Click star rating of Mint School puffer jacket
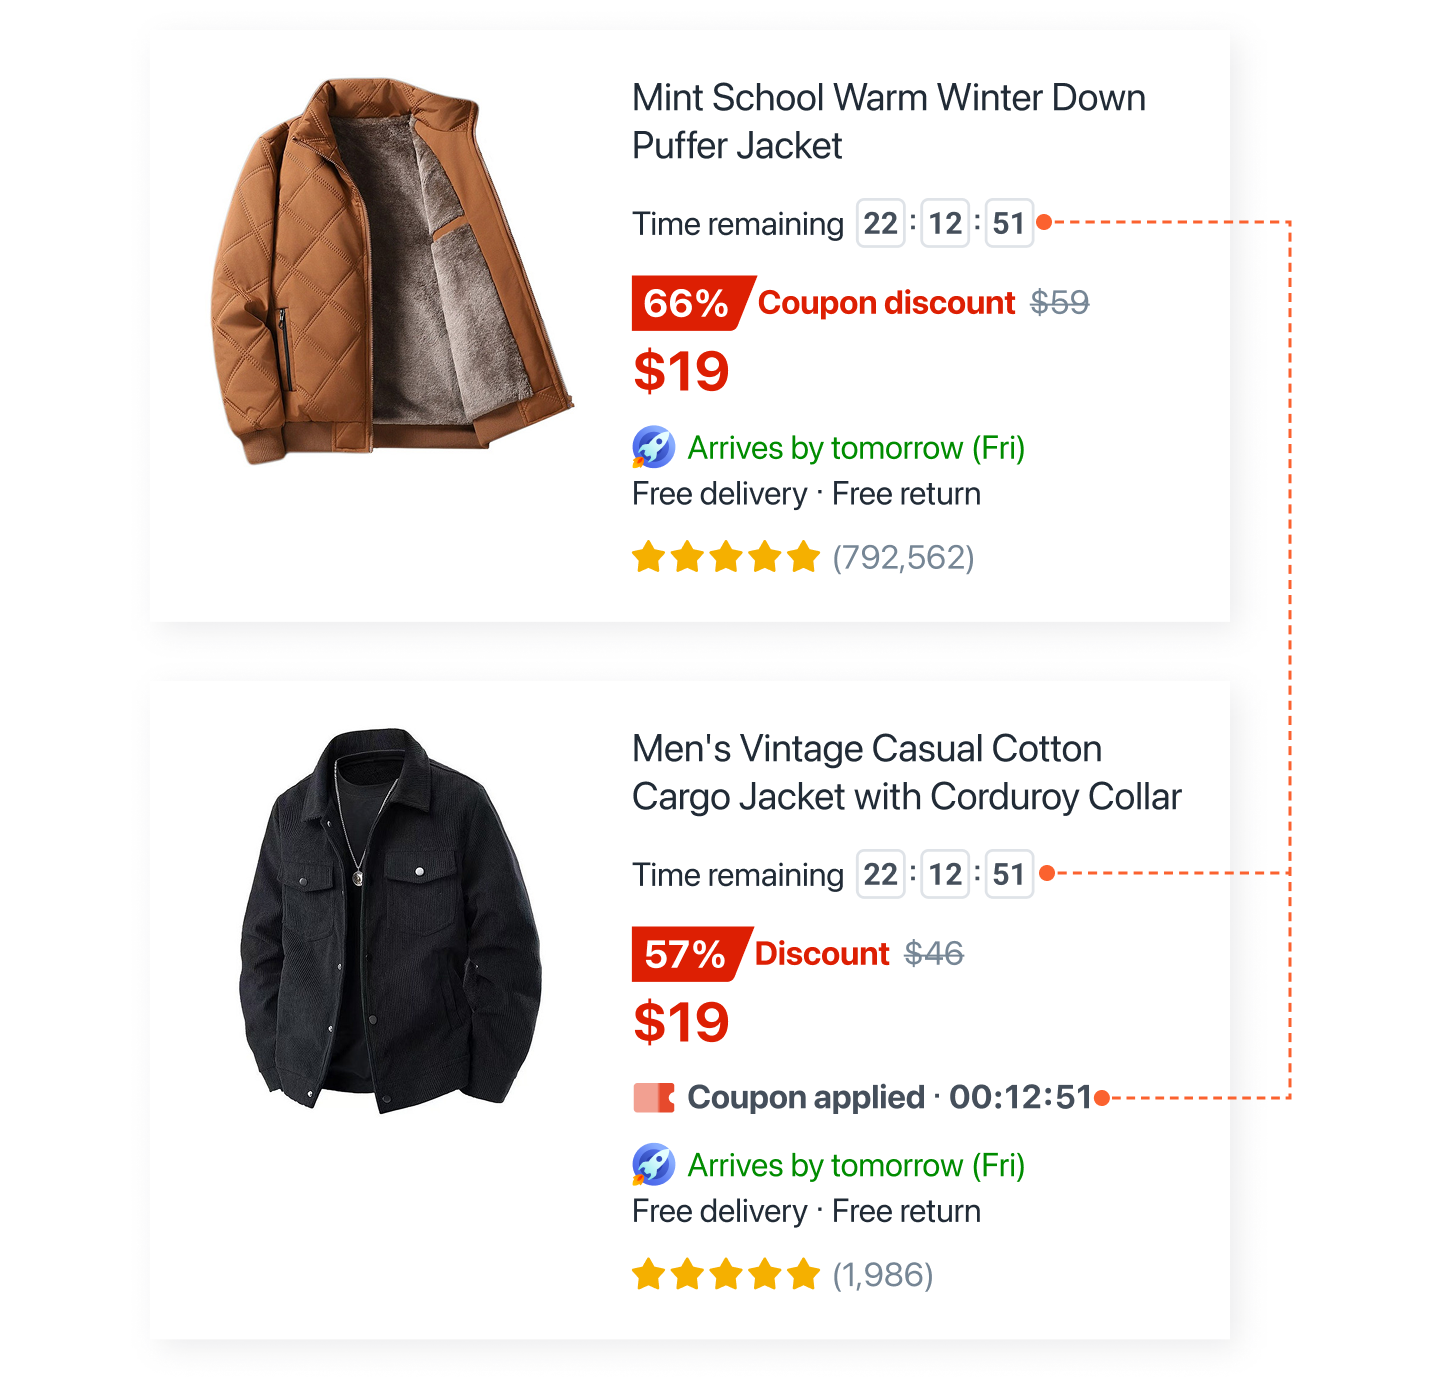Viewport: 1440px width, 1385px height. 726,557
